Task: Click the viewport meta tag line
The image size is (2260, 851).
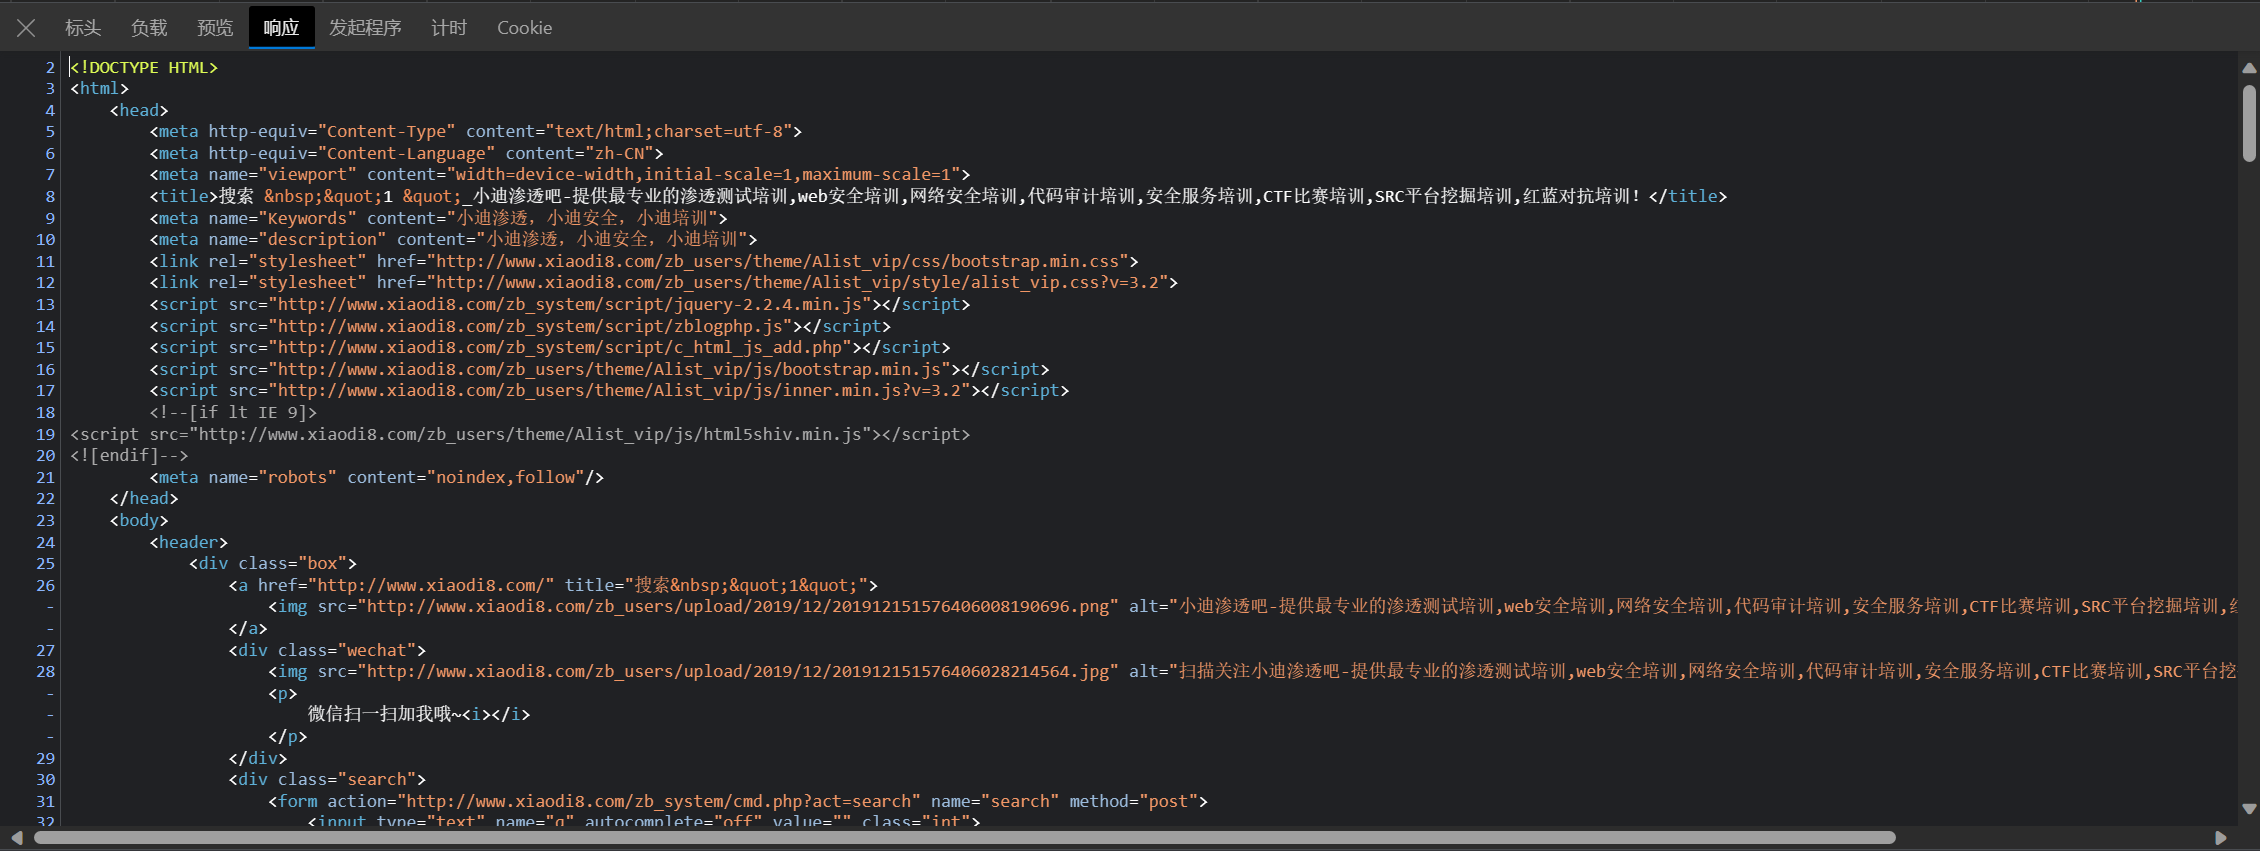Action: pos(560,174)
